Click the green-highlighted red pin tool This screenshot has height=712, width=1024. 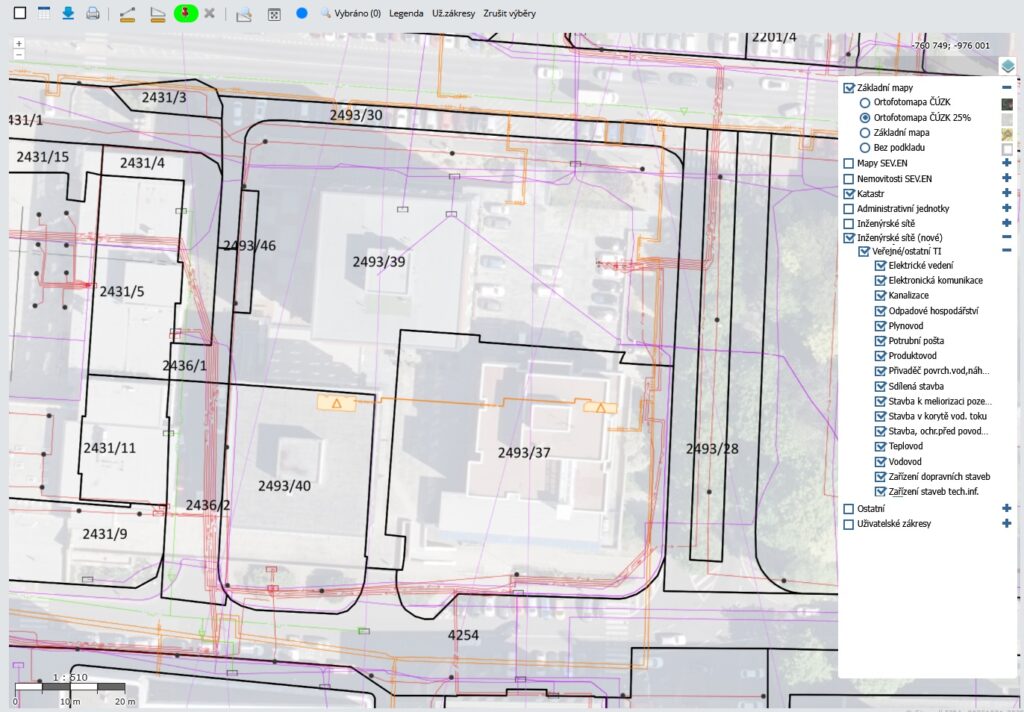click(186, 14)
